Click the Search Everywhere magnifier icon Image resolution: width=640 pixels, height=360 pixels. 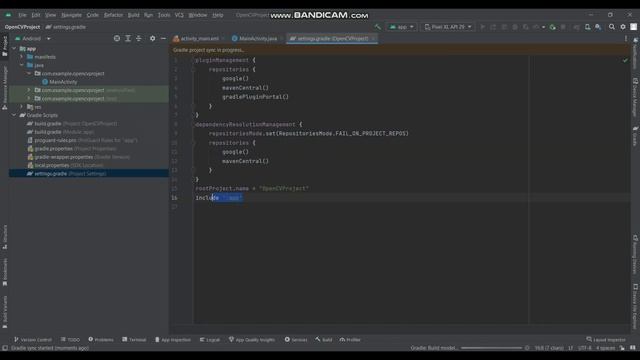[612, 27]
